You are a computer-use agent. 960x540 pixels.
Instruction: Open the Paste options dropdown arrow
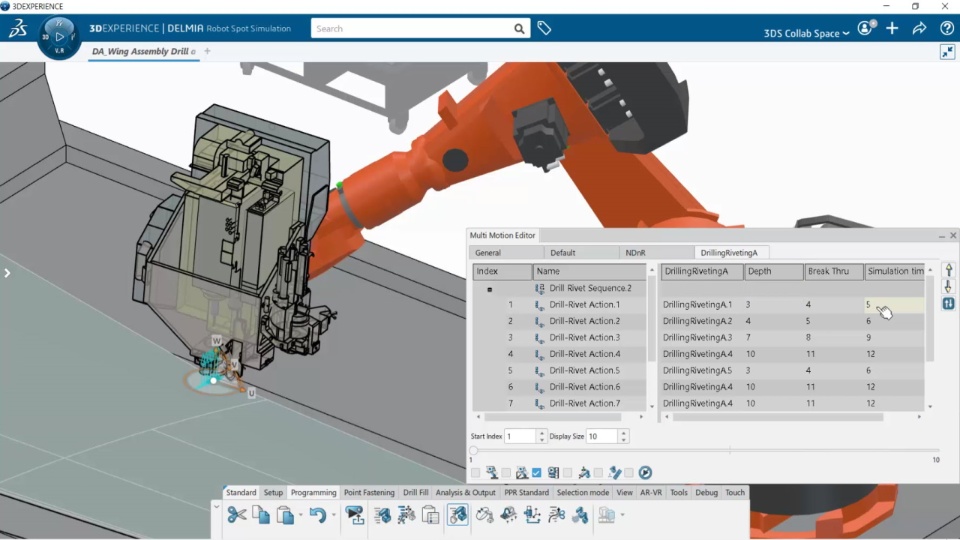tap(300, 515)
